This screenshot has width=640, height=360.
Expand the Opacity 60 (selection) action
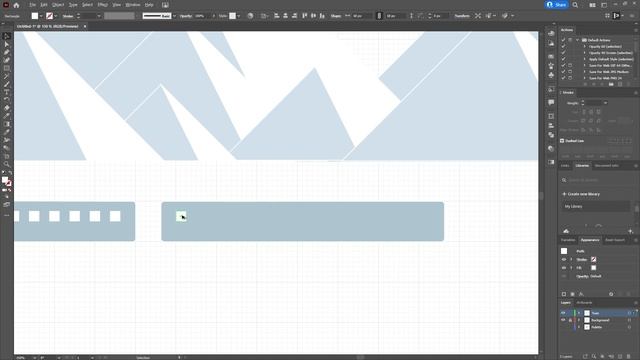tap(584, 47)
